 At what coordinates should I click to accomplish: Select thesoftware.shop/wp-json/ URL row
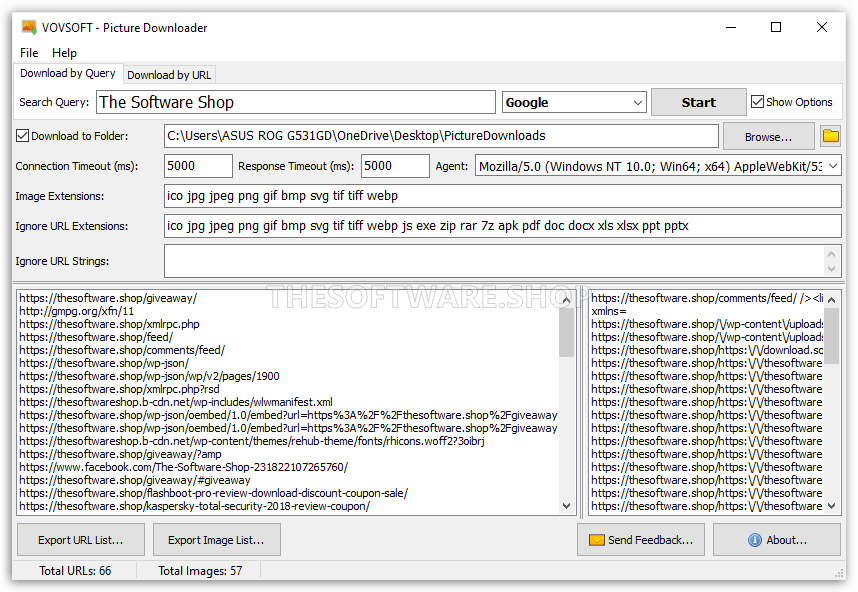(104, 363)
